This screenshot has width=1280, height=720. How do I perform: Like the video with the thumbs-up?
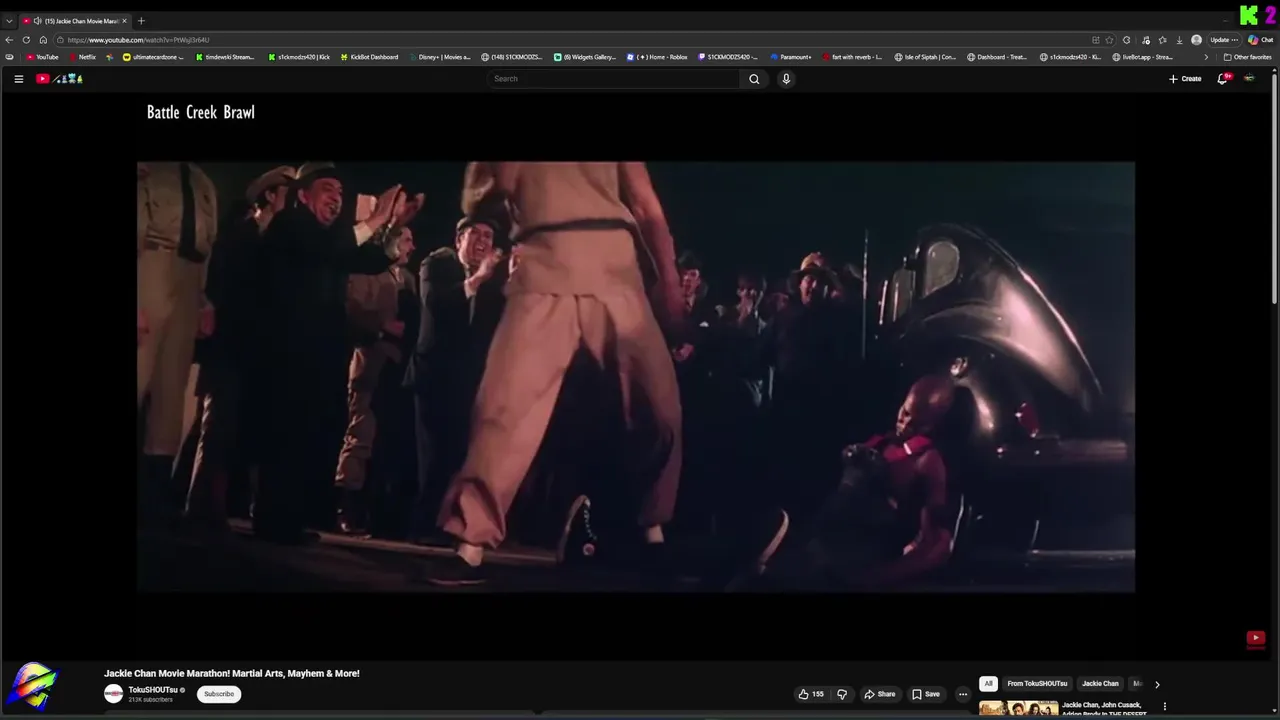tap(811, 694)
